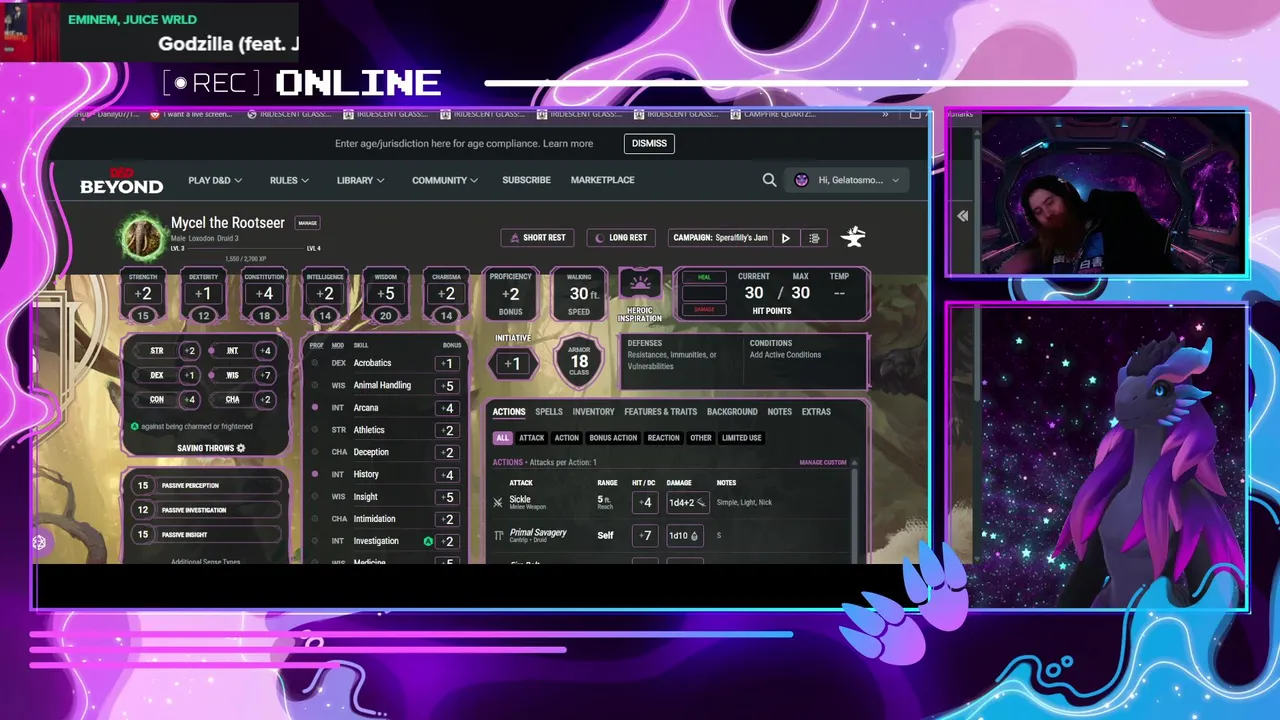1280x720 pixels.
Task: Open the Features & Traits tab
Action: tap(660, 412)
